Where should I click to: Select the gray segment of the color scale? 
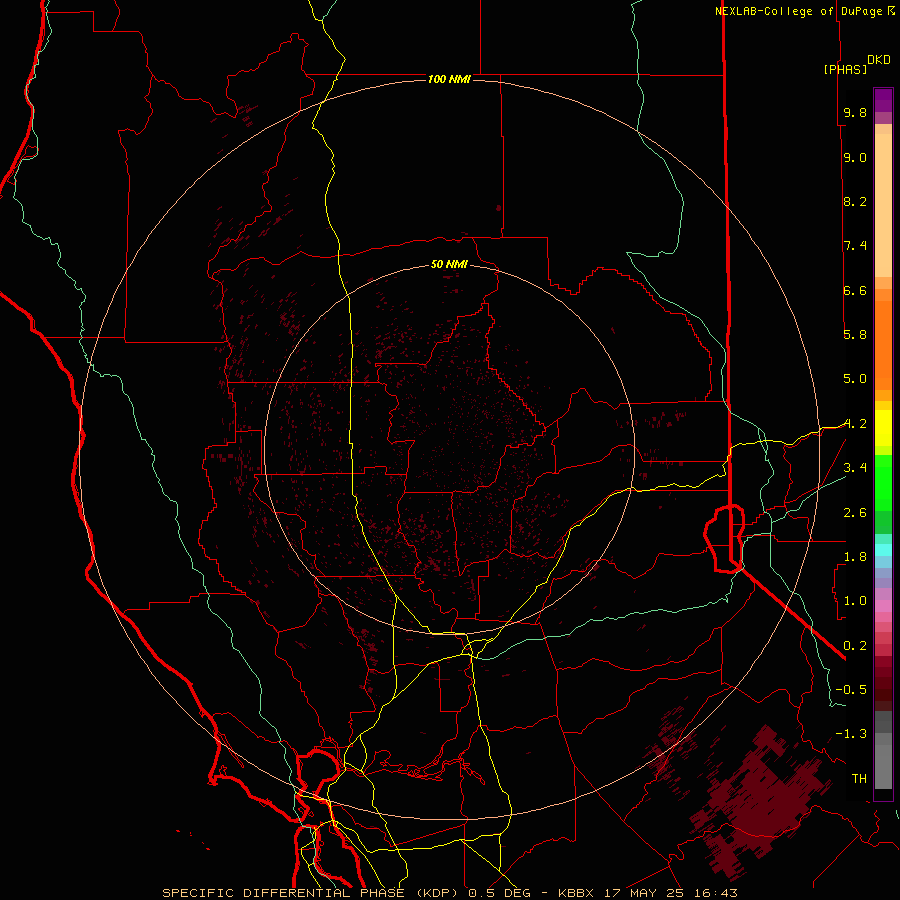(x=883, y=751)
